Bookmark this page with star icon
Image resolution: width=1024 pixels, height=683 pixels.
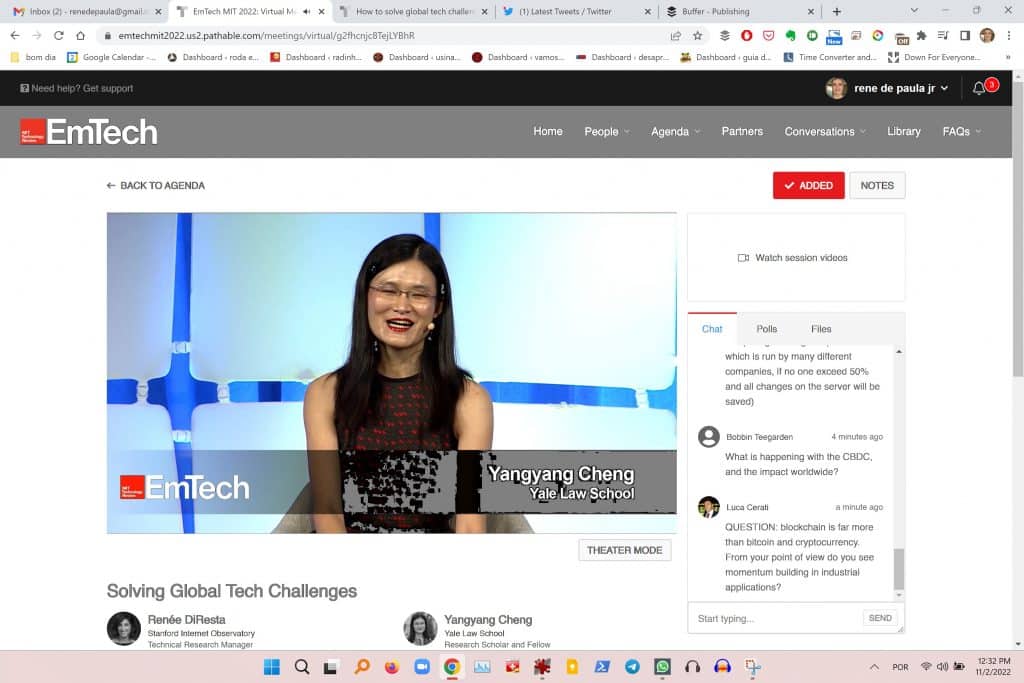tap(698, 35)
